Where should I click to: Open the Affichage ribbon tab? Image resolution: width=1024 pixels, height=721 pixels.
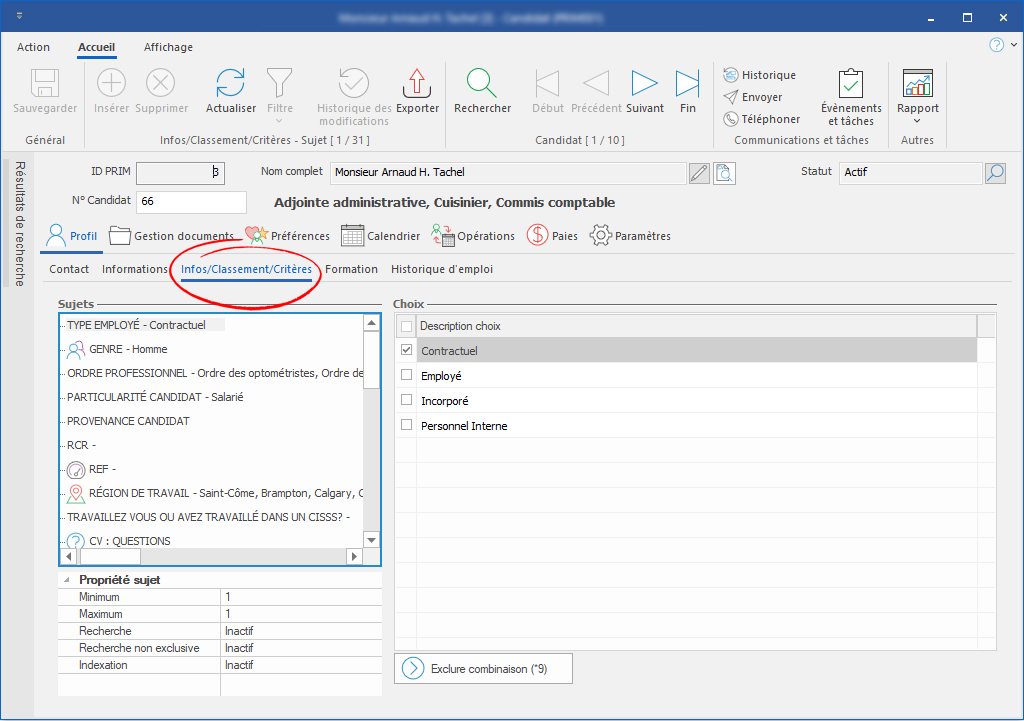point(168,47)
